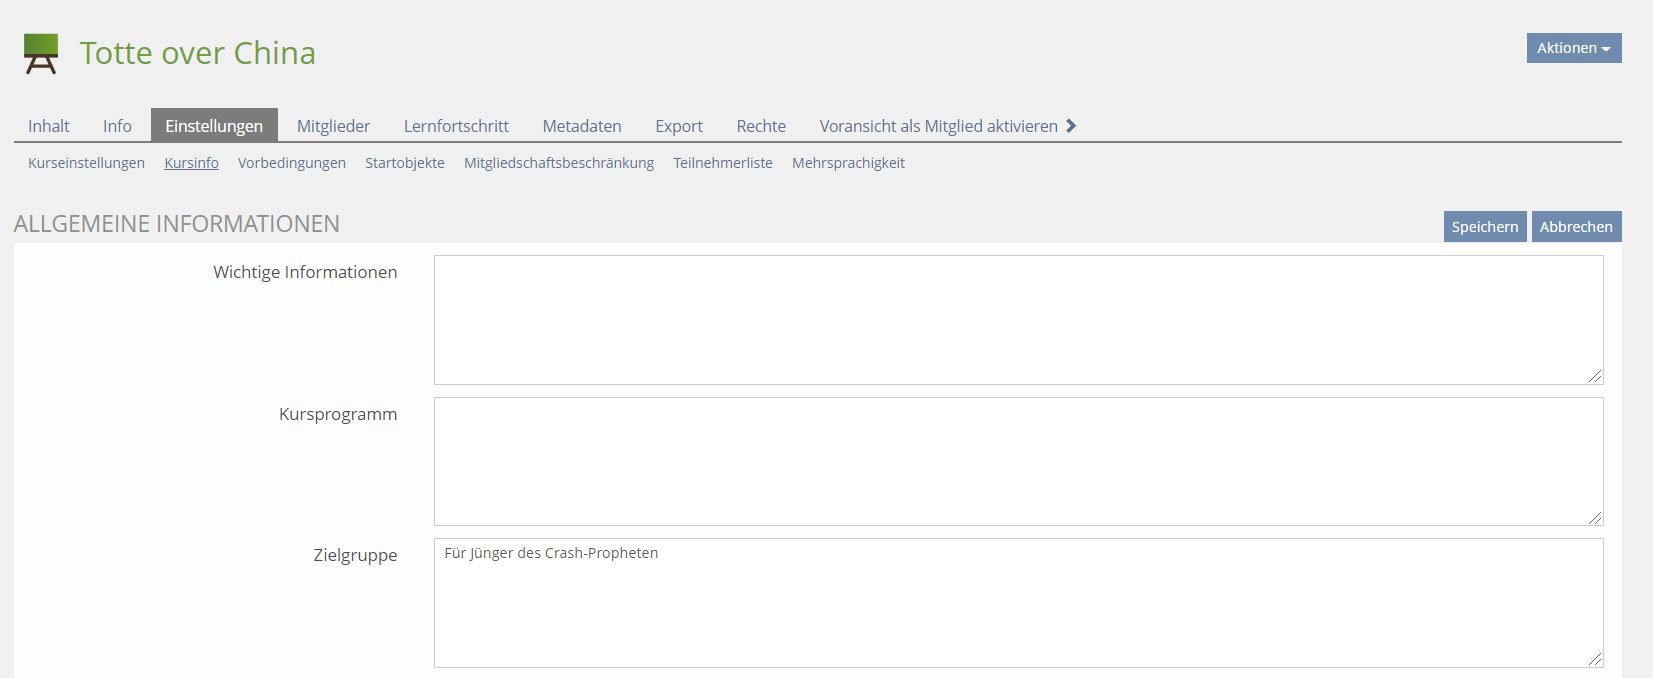The image size is (1653, 678).
Task: Switch to the Inhalt tab
Action: pos(49,126)
